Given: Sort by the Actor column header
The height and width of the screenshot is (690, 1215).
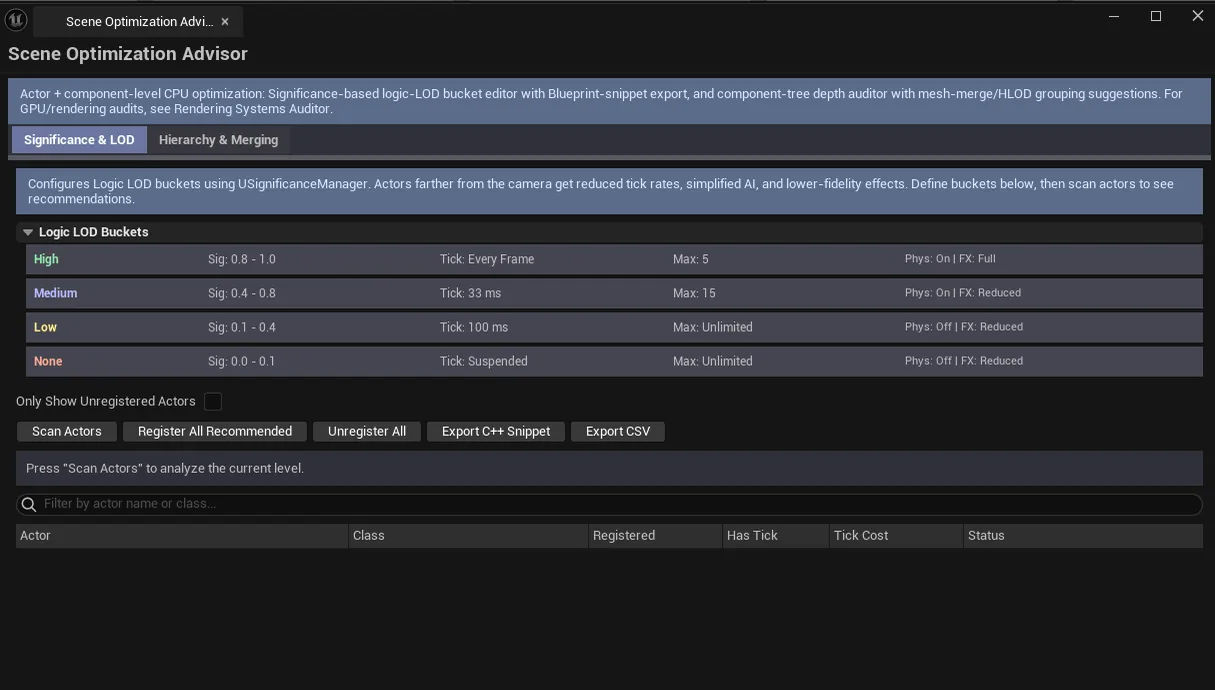Looking at the screenshot, I should (181, 536).
